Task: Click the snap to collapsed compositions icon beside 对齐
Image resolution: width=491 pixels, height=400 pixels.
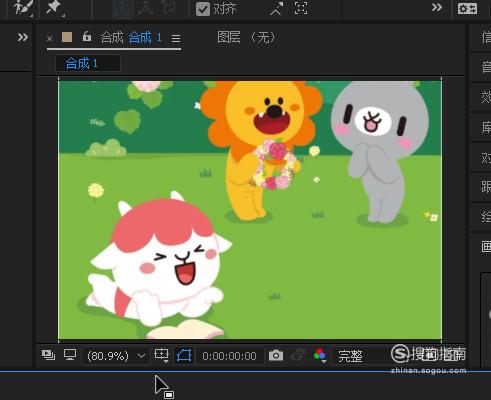Action: 276,9
